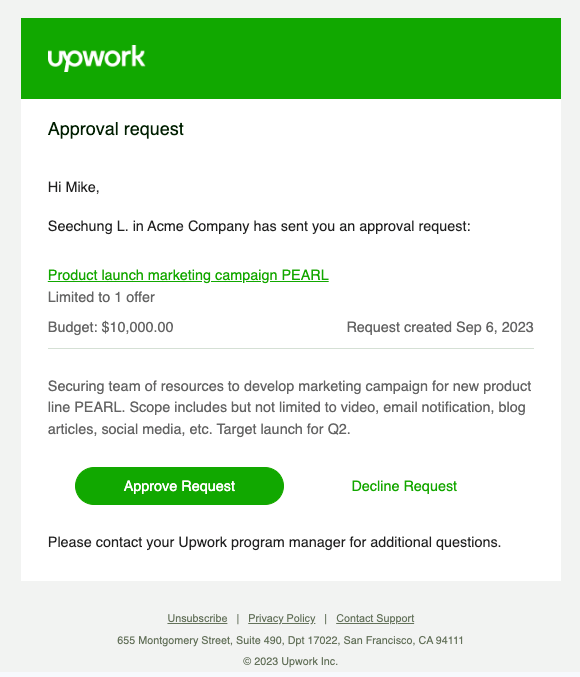Click the Montgomery Street address line
580x677 pixels.
(290, 640)
